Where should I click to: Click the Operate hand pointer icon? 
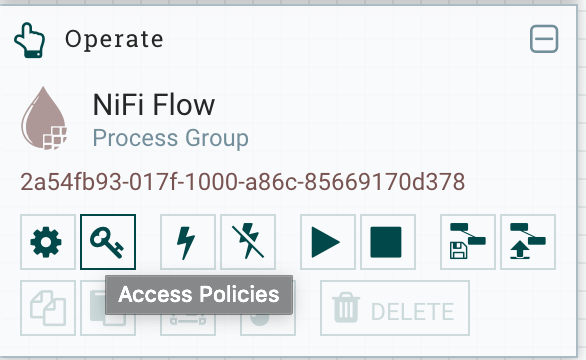(x=30, y=40)
